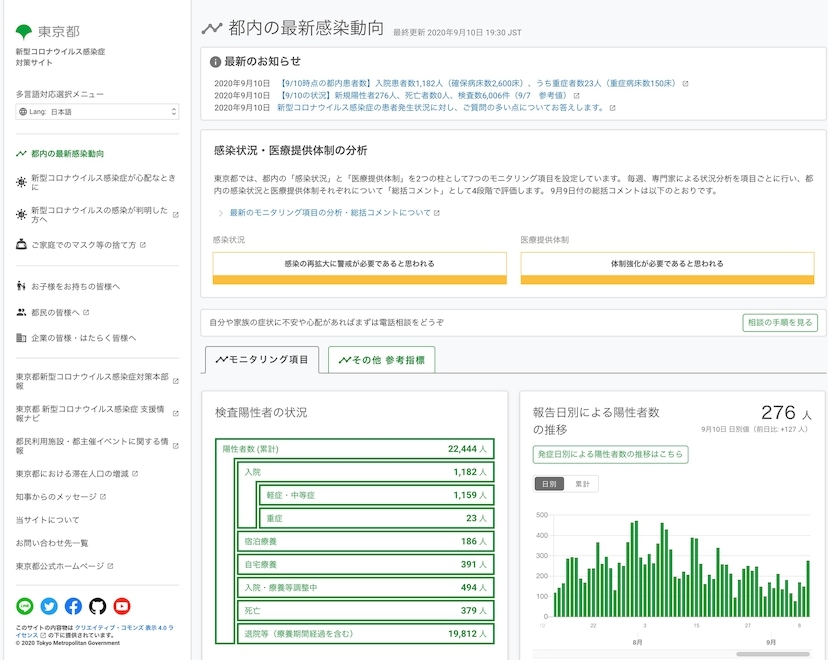The image size is (828, 660).
Task: Click the 死亡 379人 row
Action: pos(365,610)
